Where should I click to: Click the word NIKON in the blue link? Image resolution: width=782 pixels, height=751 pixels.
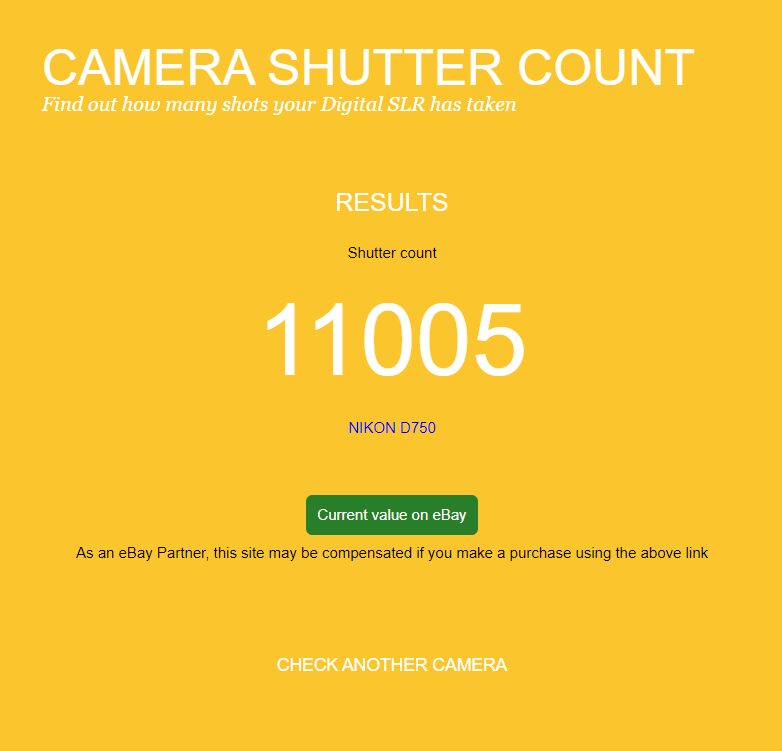click(372, 428)
